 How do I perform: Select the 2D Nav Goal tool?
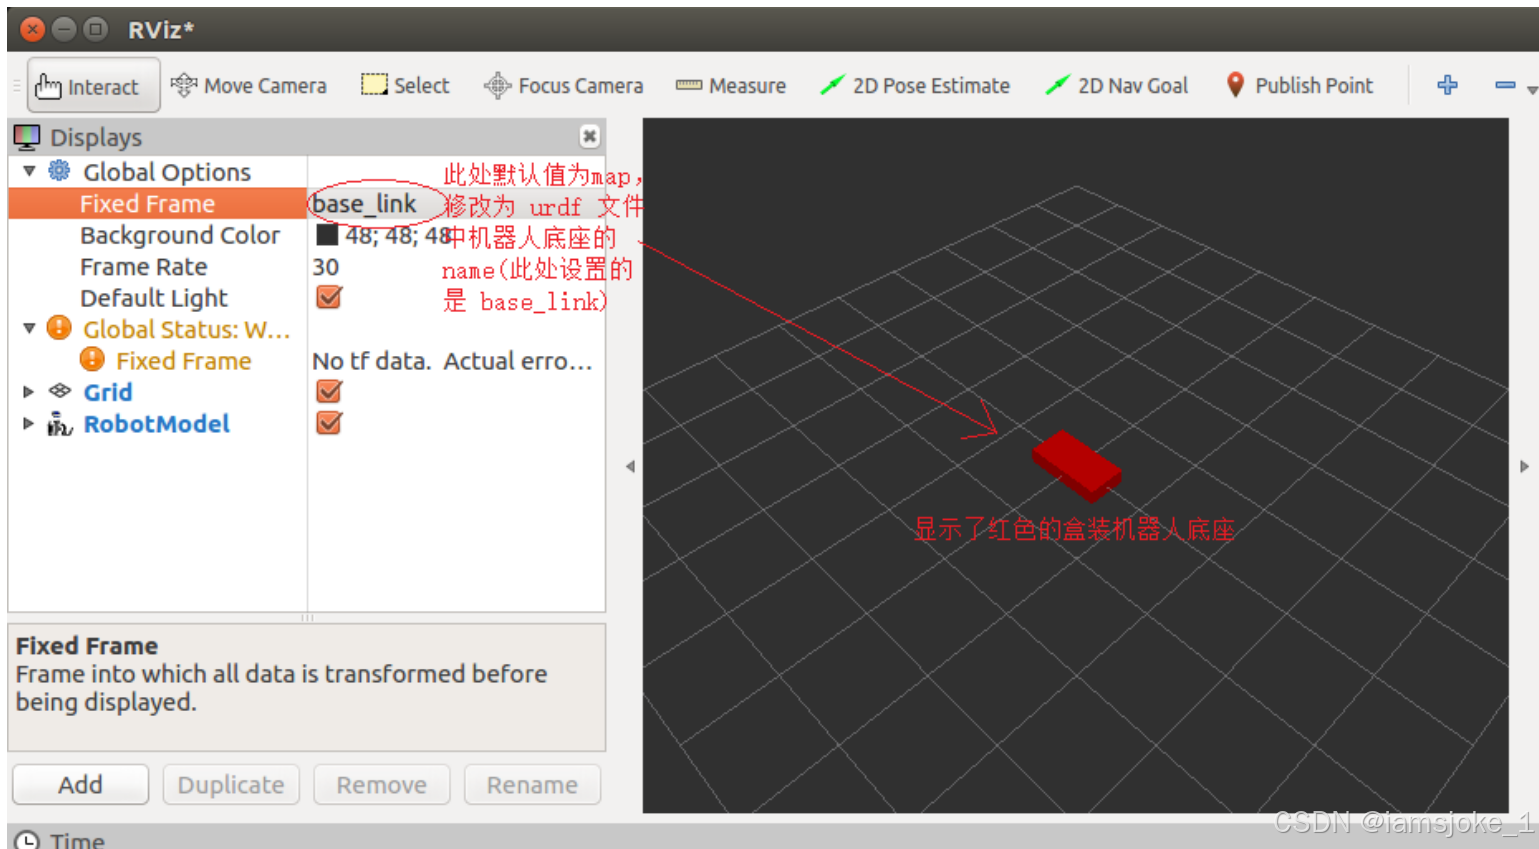(x=1117, y=86)
